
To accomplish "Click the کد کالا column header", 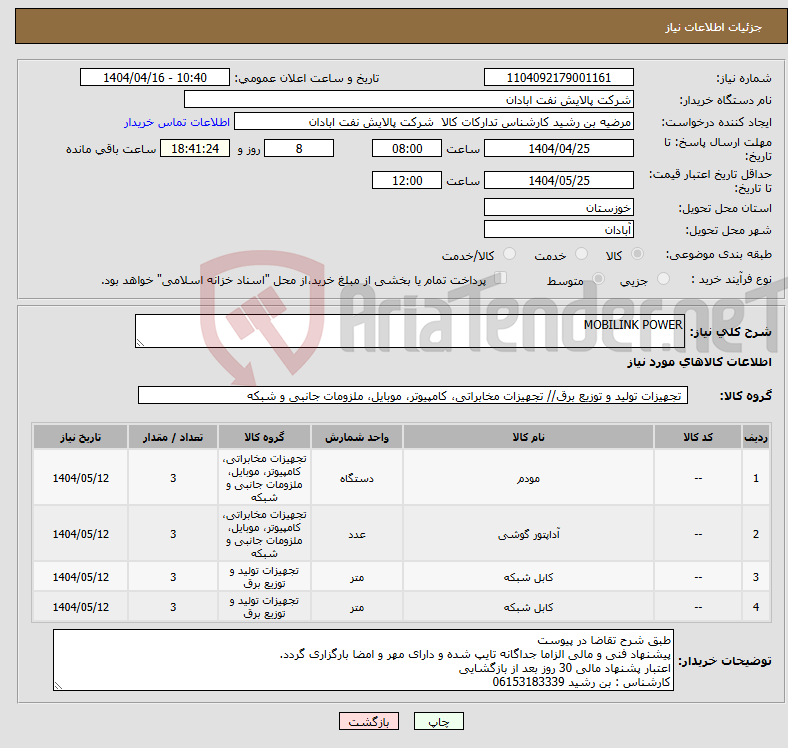I will click(x=698, y=437).
